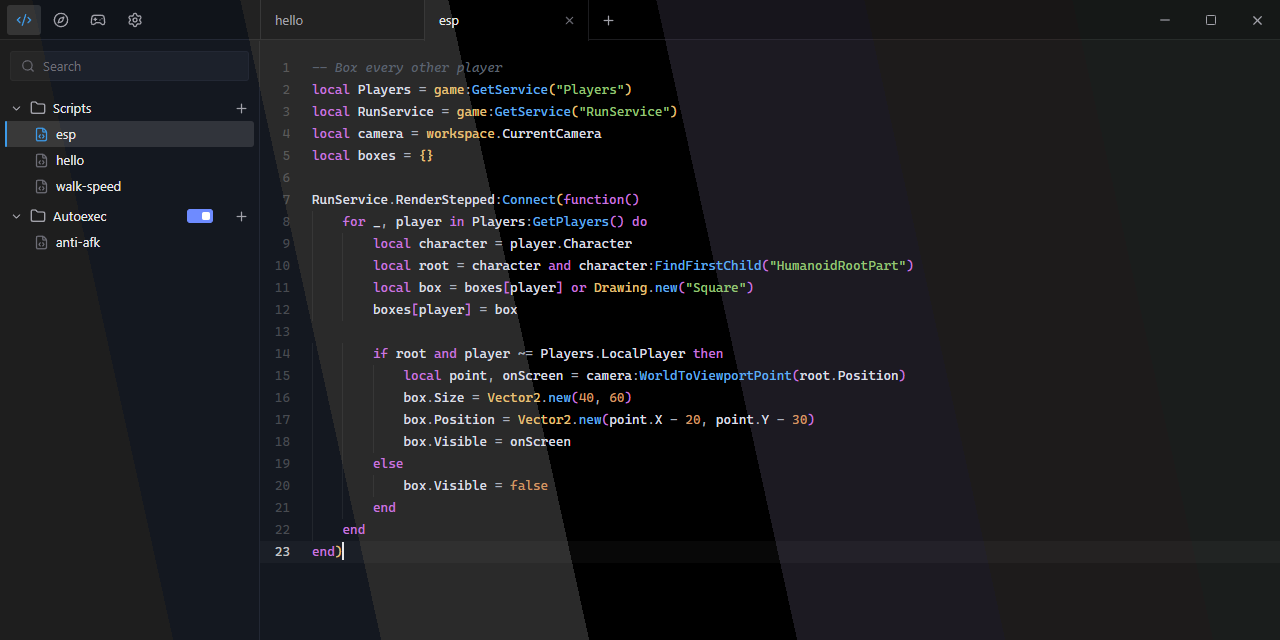This screenshot has height=640, width=1280.
Task: Click "LocalPlayer" on line 14
Action: click(643, 353)
